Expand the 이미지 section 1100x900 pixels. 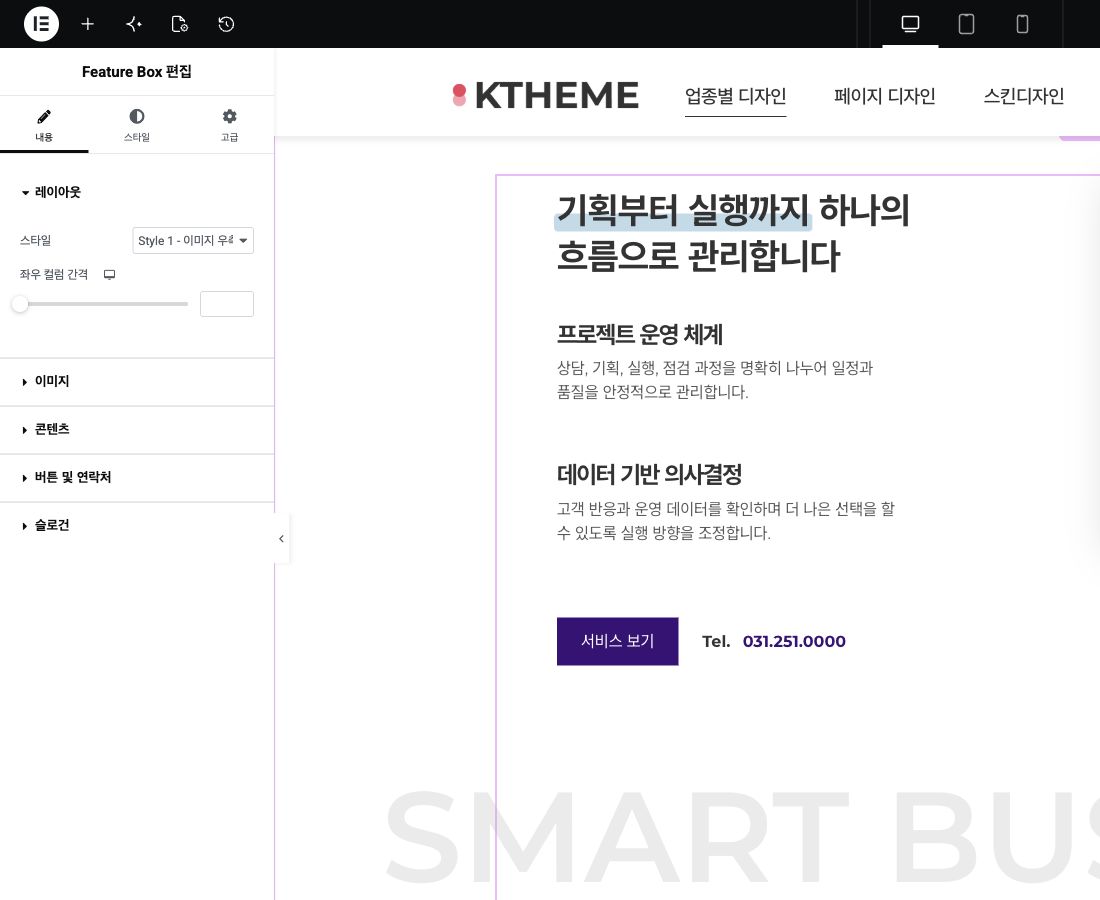[x=137, y=382]
